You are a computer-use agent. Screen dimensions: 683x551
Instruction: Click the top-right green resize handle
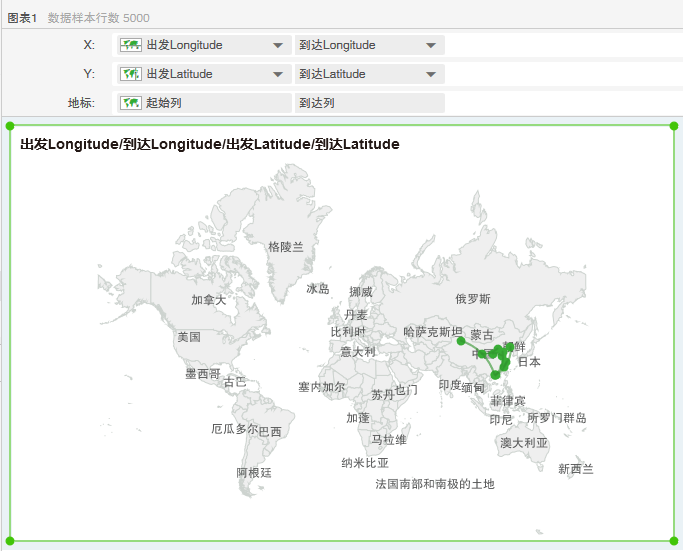pos(674,126)
